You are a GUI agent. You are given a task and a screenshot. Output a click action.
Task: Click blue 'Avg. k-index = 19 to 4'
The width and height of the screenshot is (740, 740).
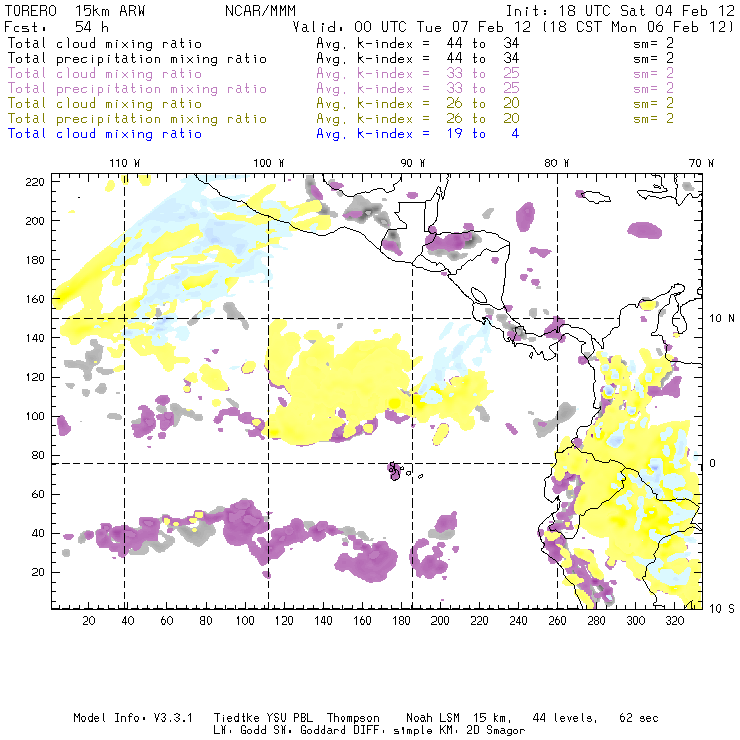(418, 134)
